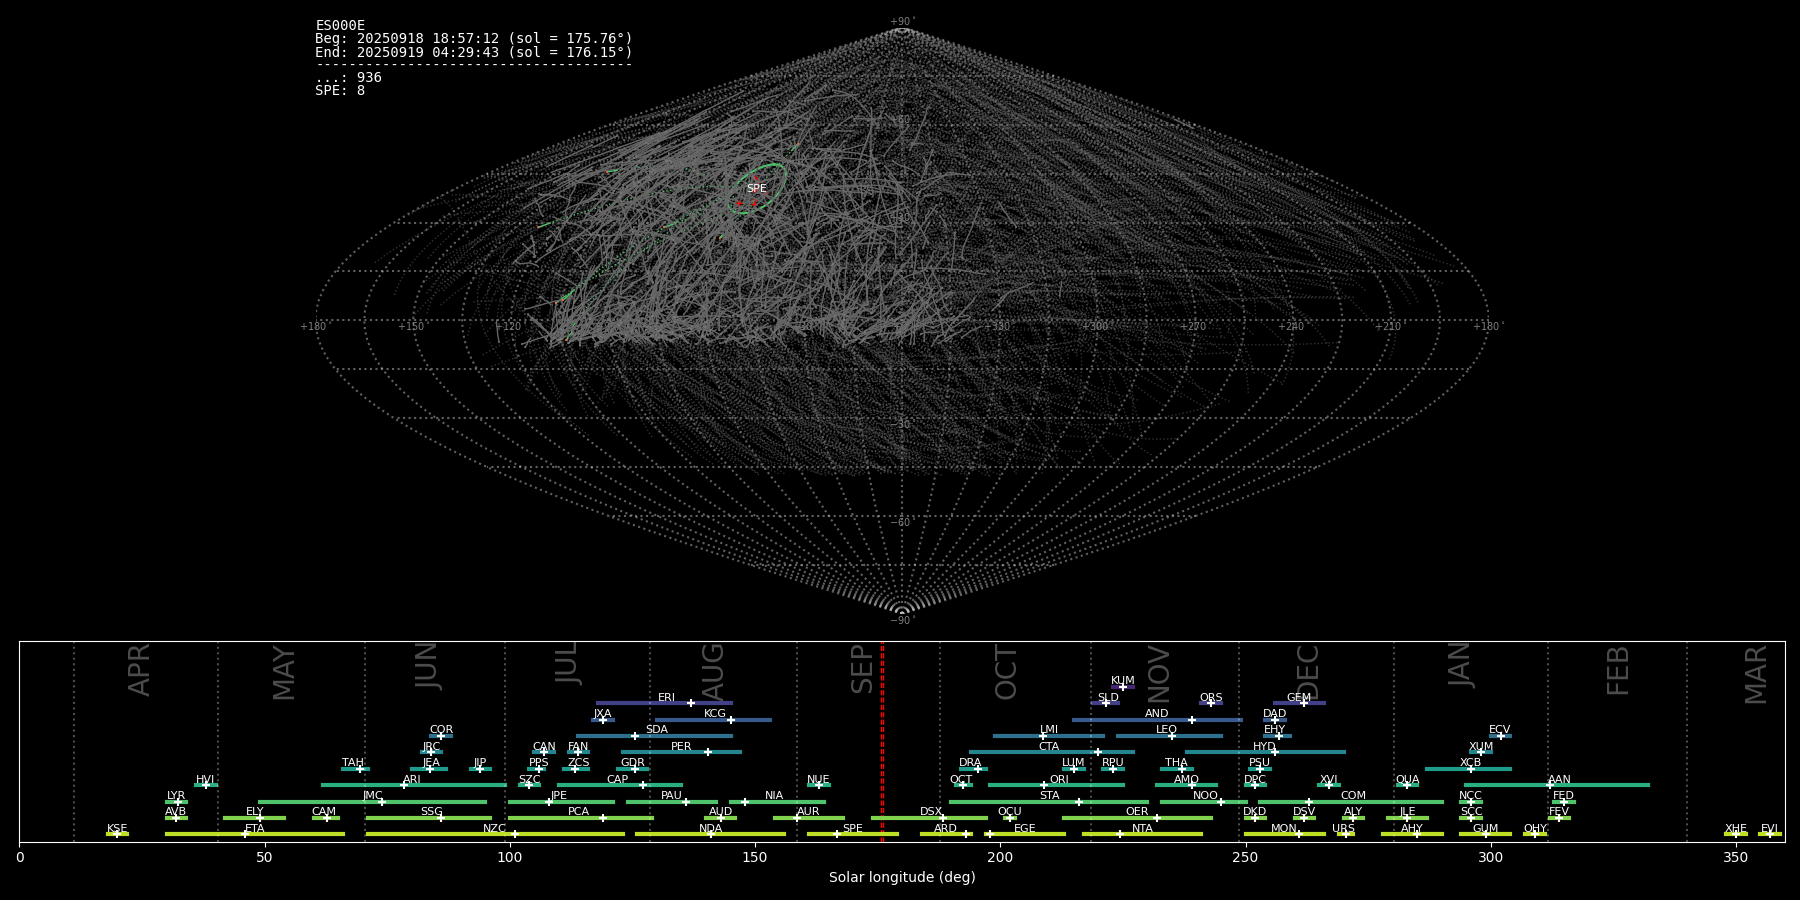
Task: Select the DRA shower label in timeline
Action: (x=970, y=763)
